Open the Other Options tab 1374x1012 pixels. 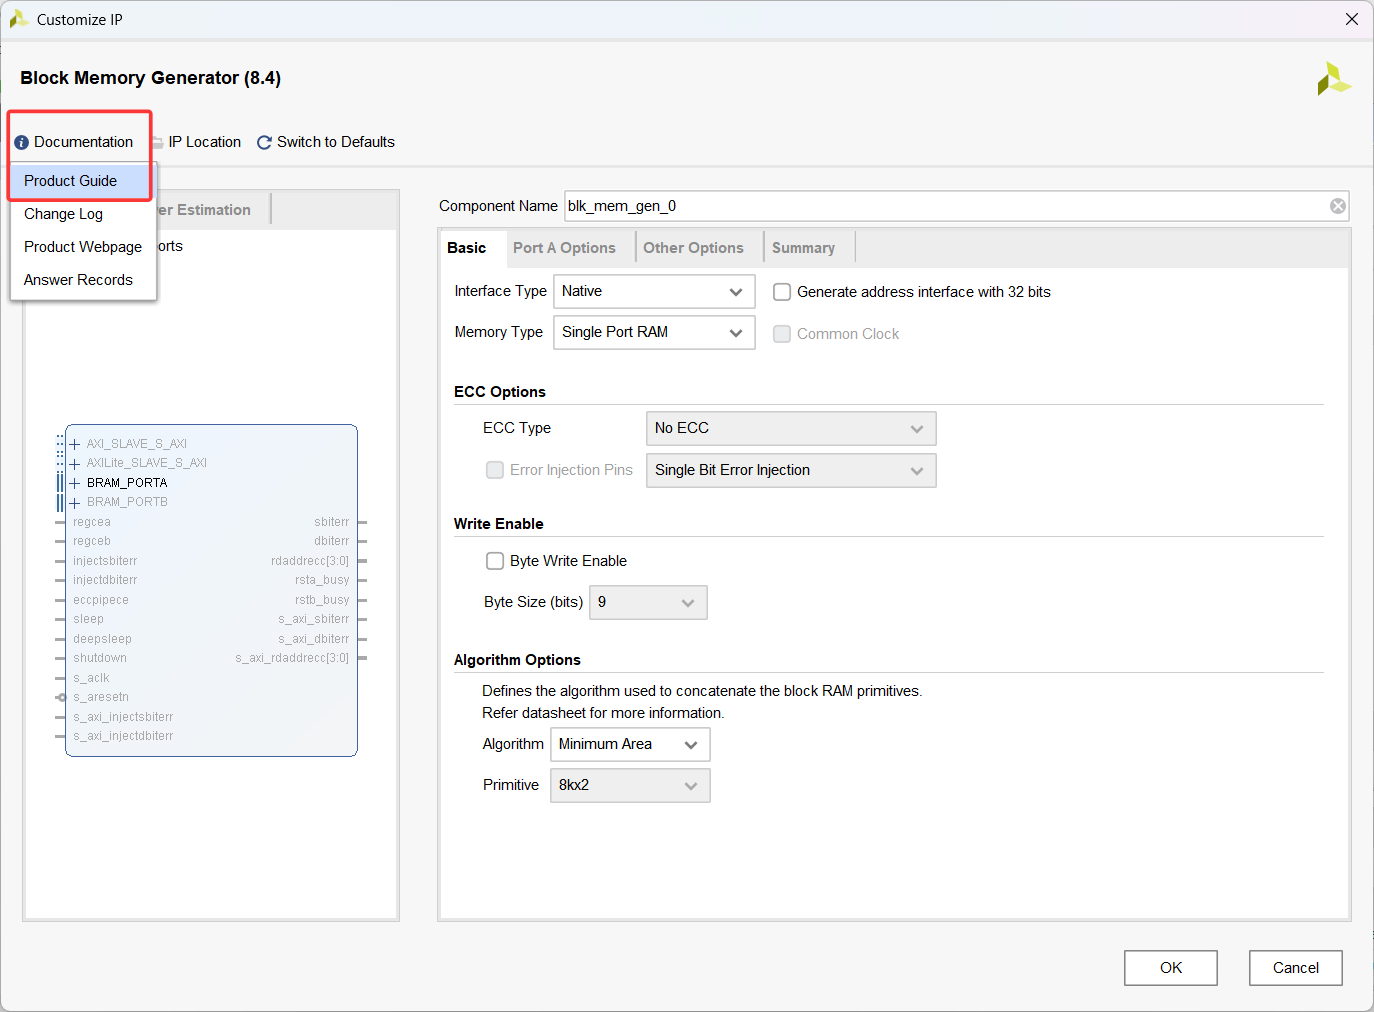click(x=693, y=248)
